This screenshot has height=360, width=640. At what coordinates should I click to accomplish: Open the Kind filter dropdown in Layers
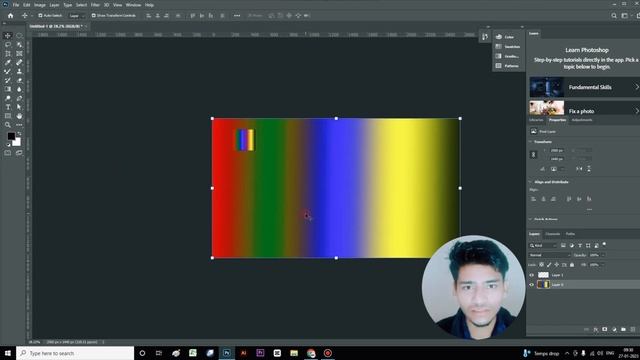[543, 245]
